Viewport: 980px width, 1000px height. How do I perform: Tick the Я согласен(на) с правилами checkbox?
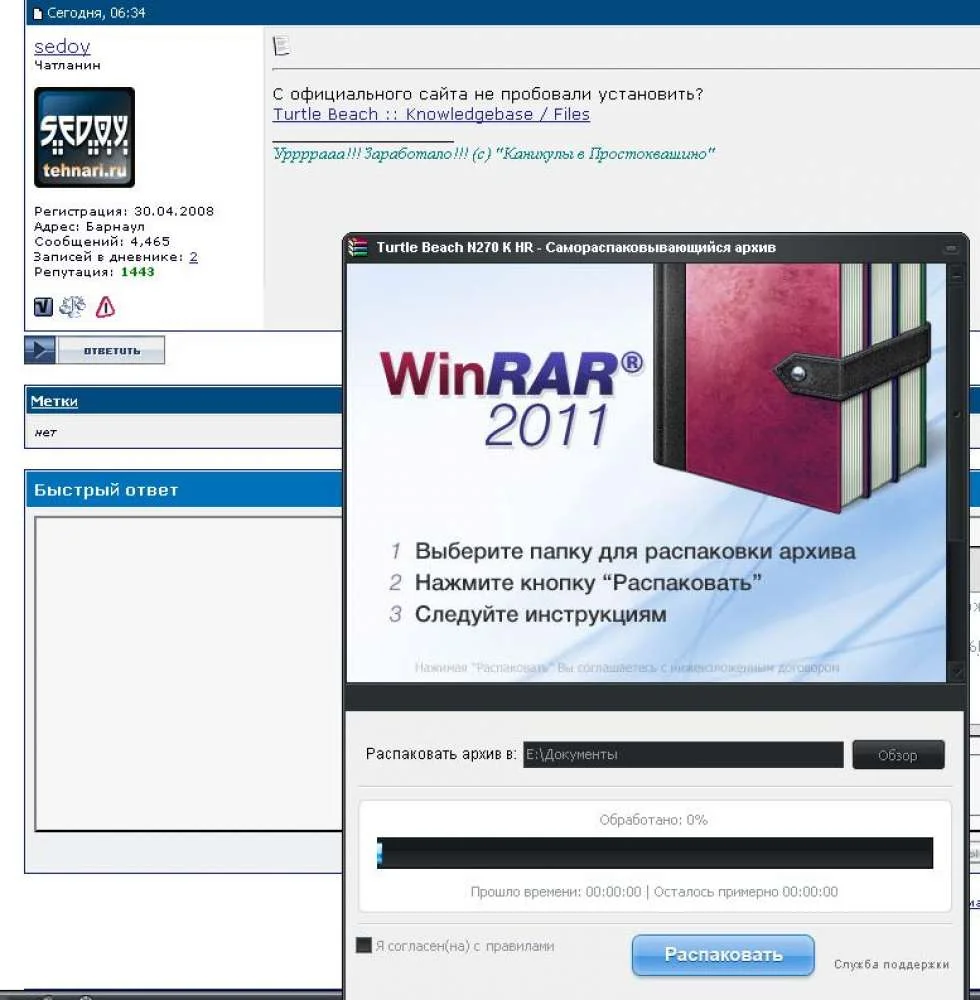coord(363,945)
